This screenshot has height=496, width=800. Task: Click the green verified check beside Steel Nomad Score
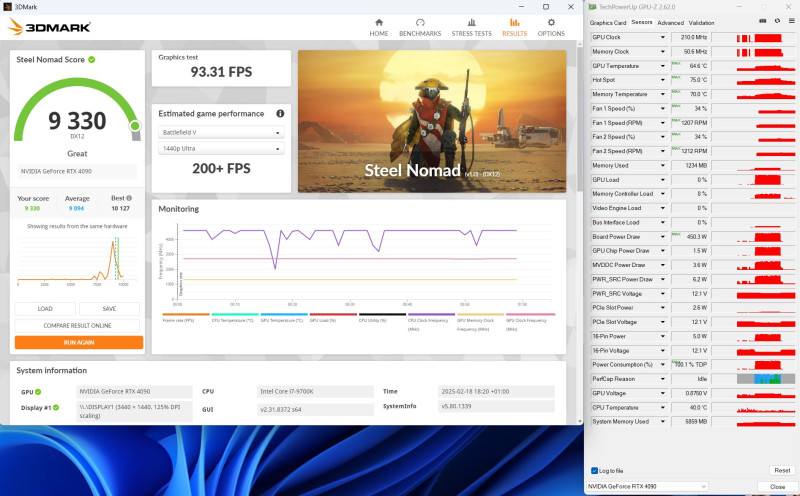tap(91, 59)
